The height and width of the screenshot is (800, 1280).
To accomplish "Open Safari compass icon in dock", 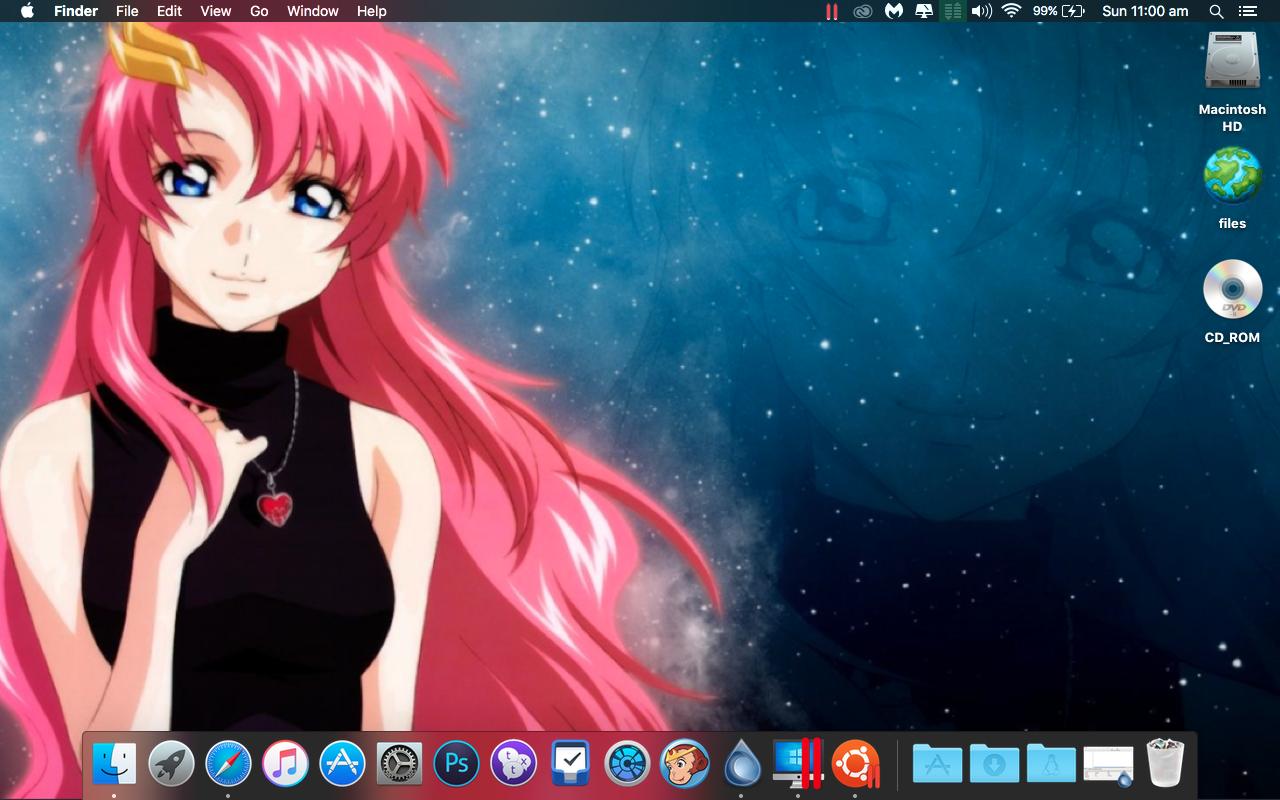I will point(228,764).
